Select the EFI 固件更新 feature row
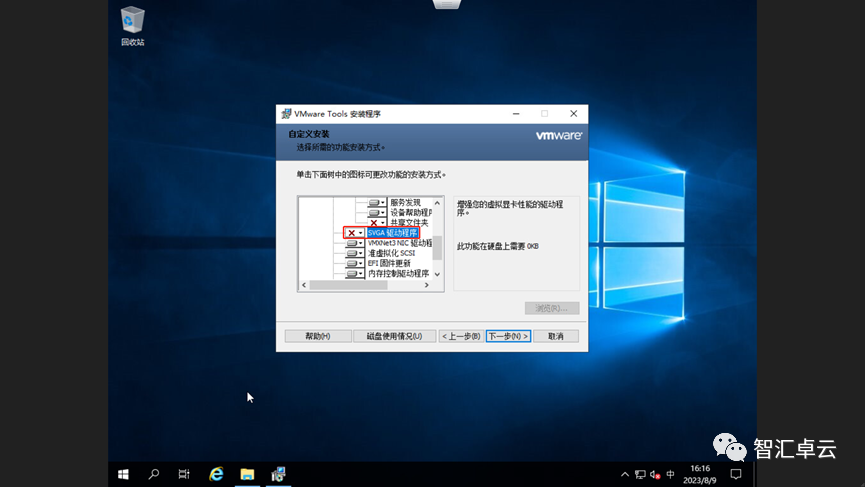Viewport: 865px width, 487px height. (389, 263)
